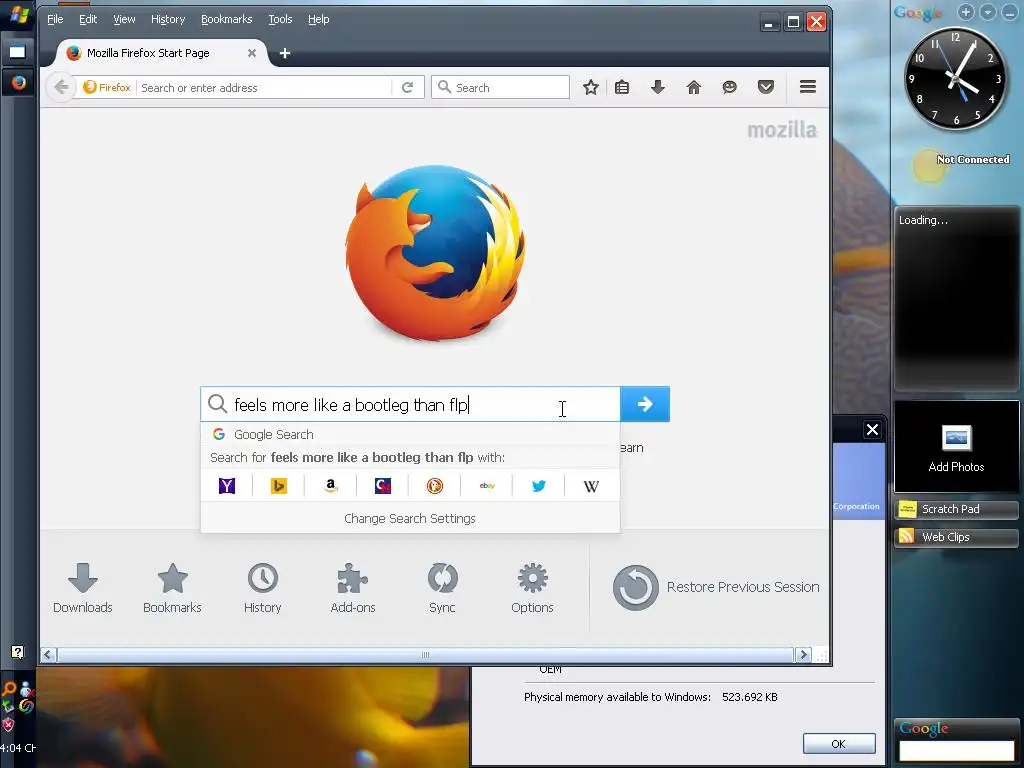1024x768 pixels.
Task: Show bookmarks list icon in toolbar
Action: click(x=622, y=87)
